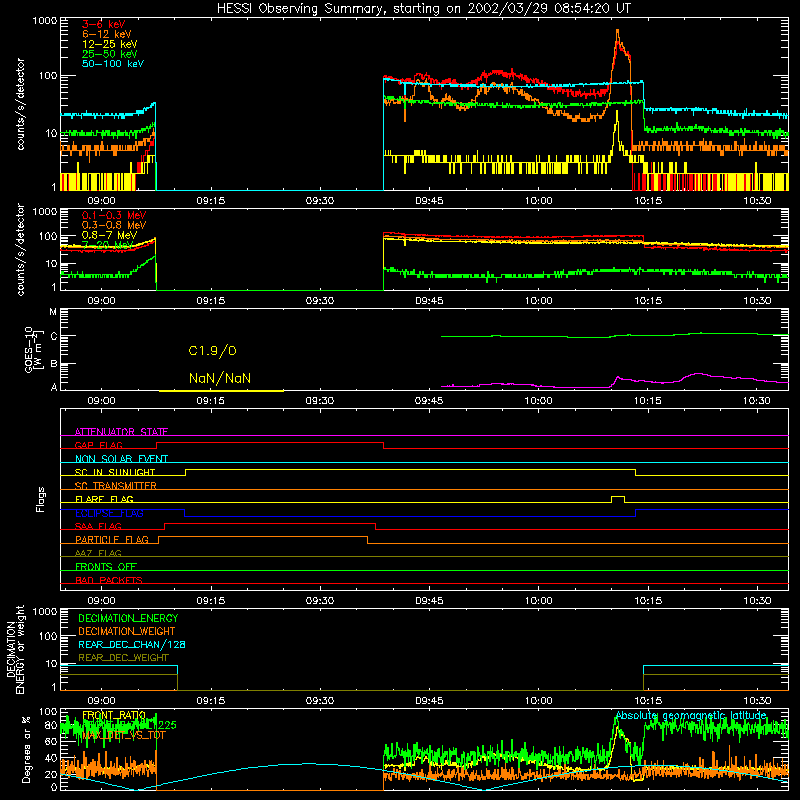This screenshot has width=800, height=800.
Task: Click the B tick label on the GOES axis
Action: (x=54, y=364)
